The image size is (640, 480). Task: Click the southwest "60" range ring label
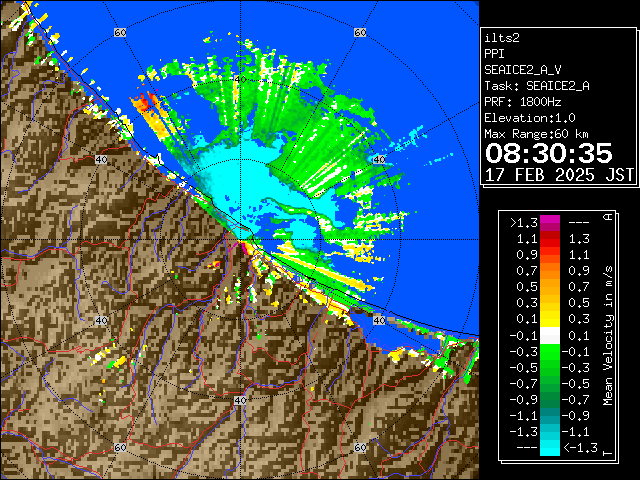pos(120,447)
